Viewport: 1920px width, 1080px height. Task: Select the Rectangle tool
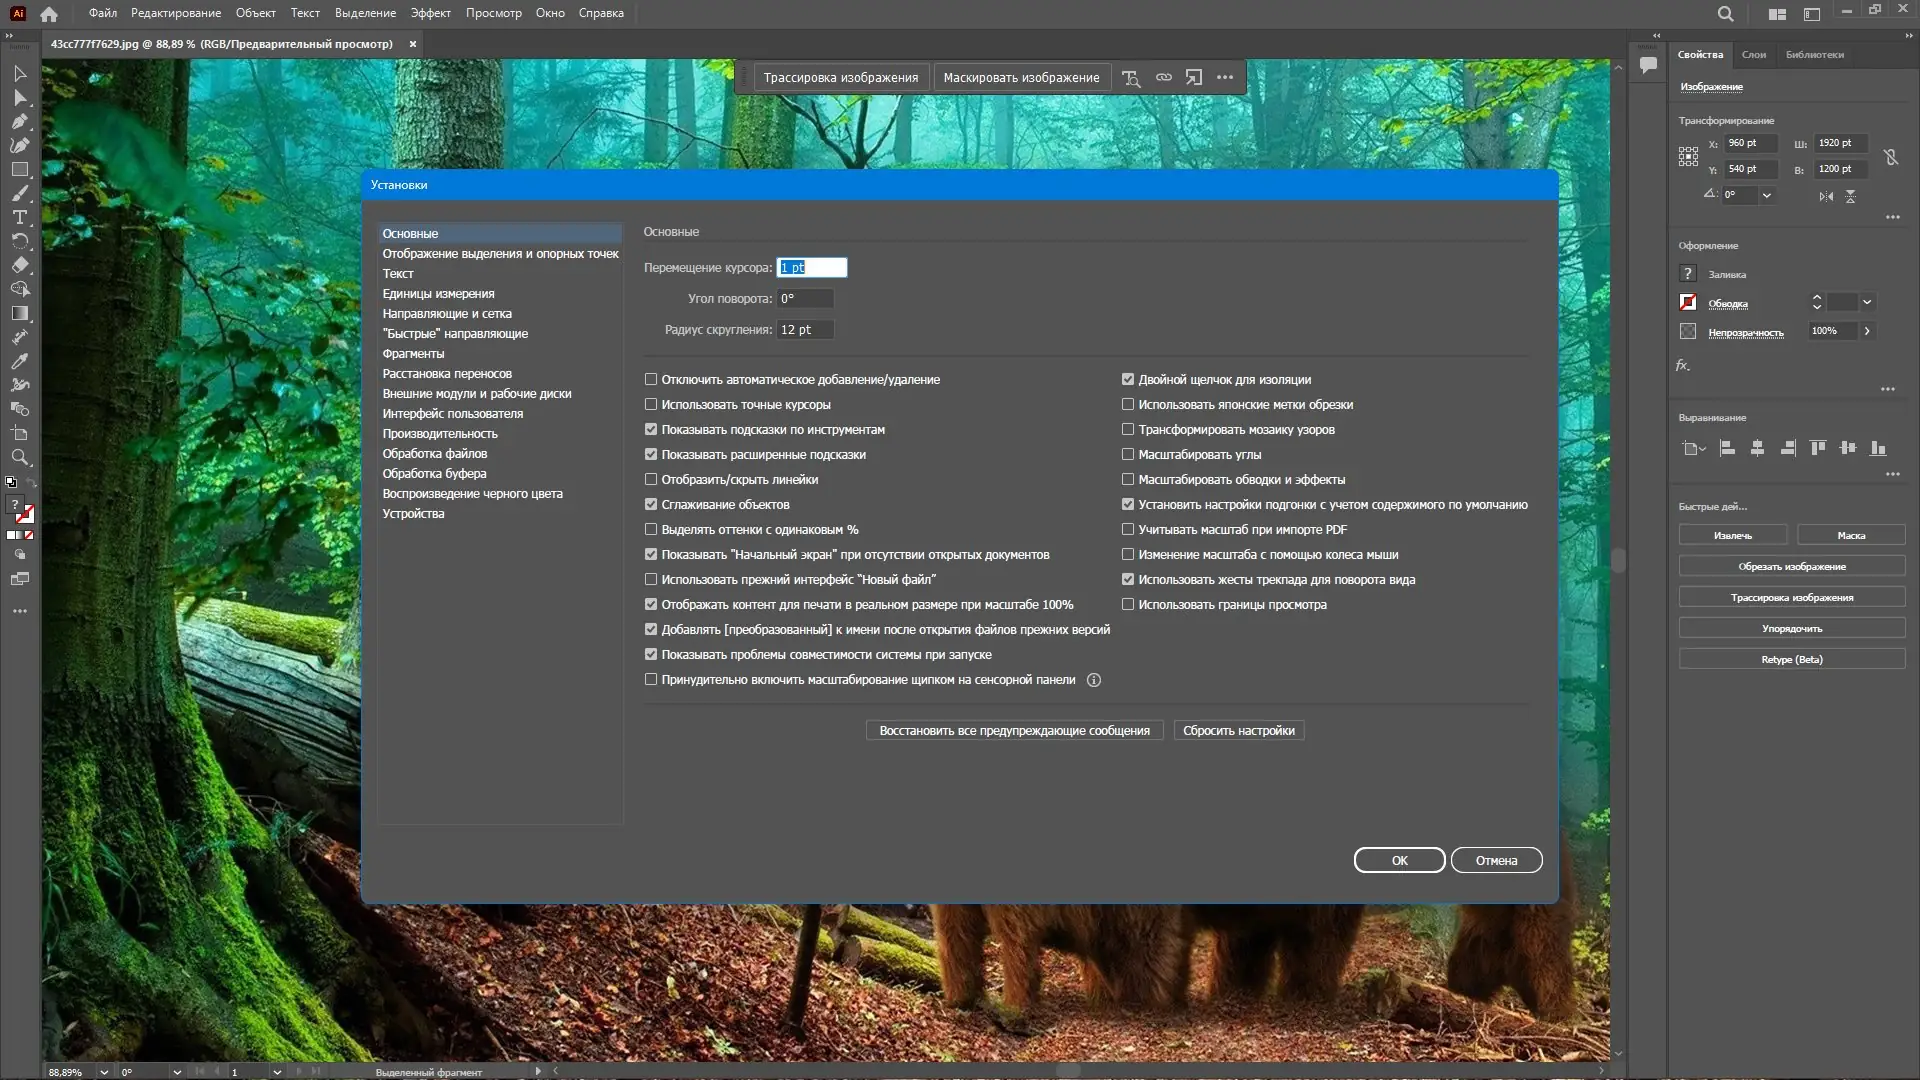pos(19,169)
